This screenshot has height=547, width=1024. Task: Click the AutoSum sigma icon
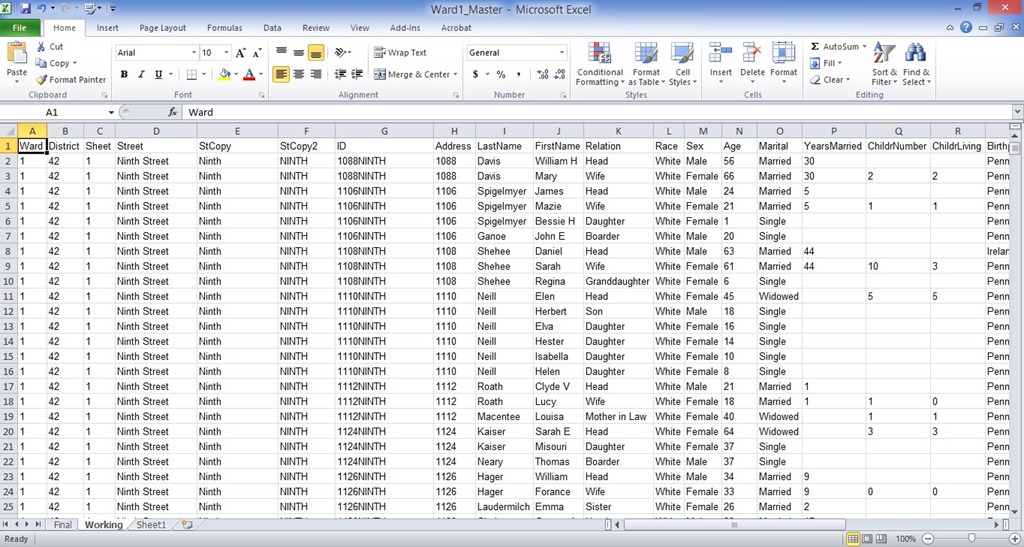point(815,47)
